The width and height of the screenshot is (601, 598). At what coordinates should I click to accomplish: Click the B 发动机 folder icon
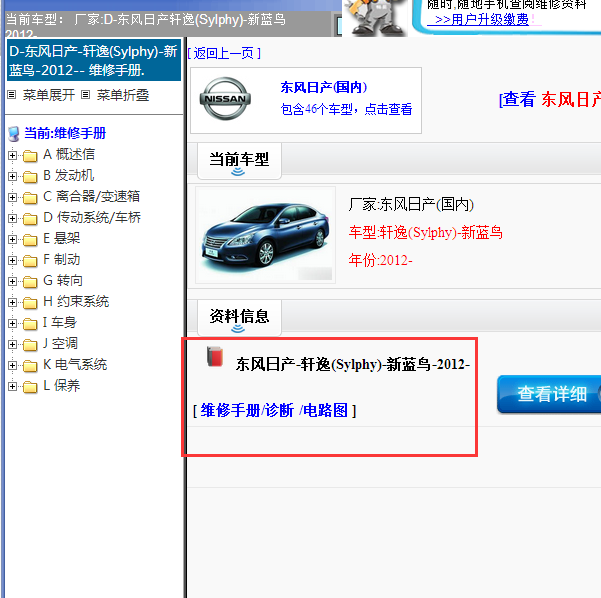click(30, 177)
